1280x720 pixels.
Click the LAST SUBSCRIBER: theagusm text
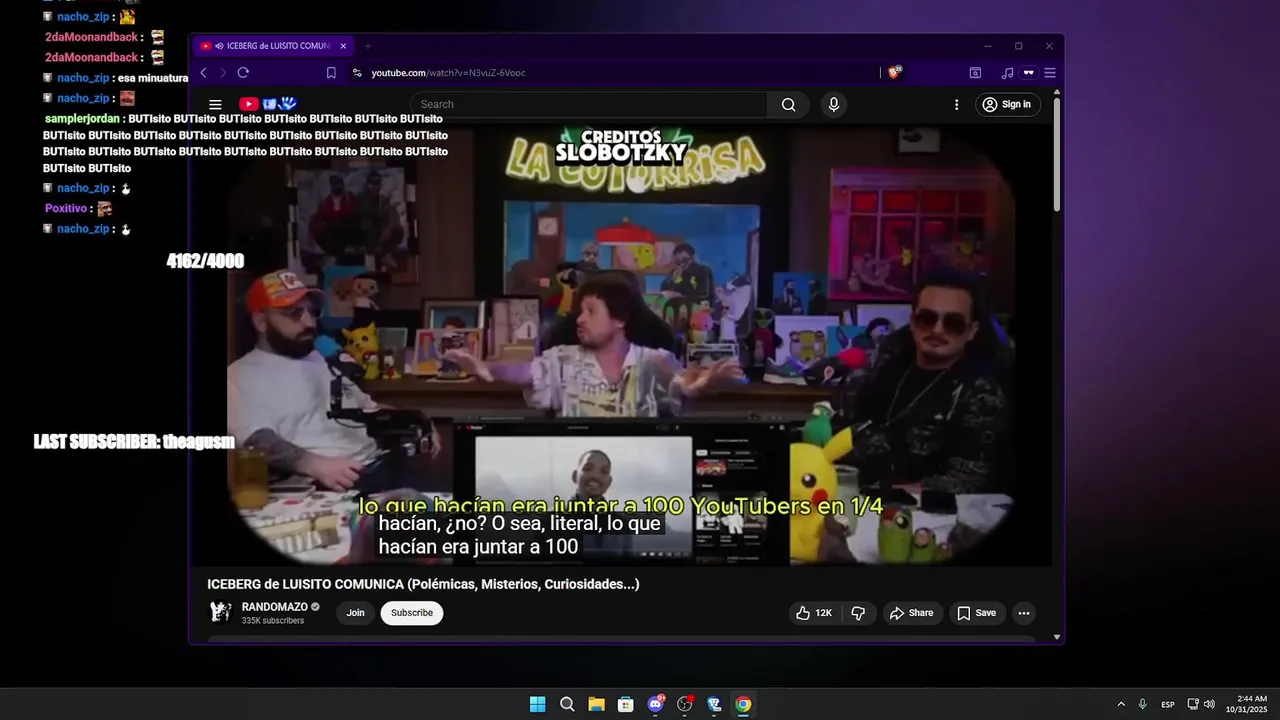pos(134,441)
